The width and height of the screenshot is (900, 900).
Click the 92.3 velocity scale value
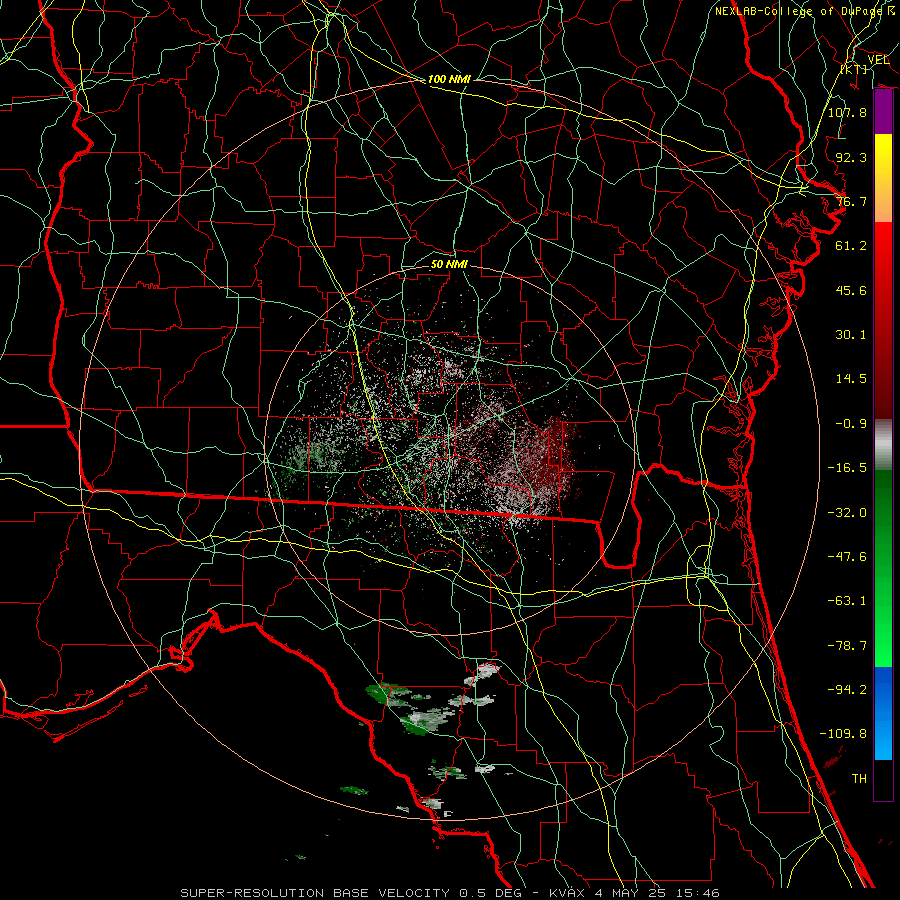[851, 157]
